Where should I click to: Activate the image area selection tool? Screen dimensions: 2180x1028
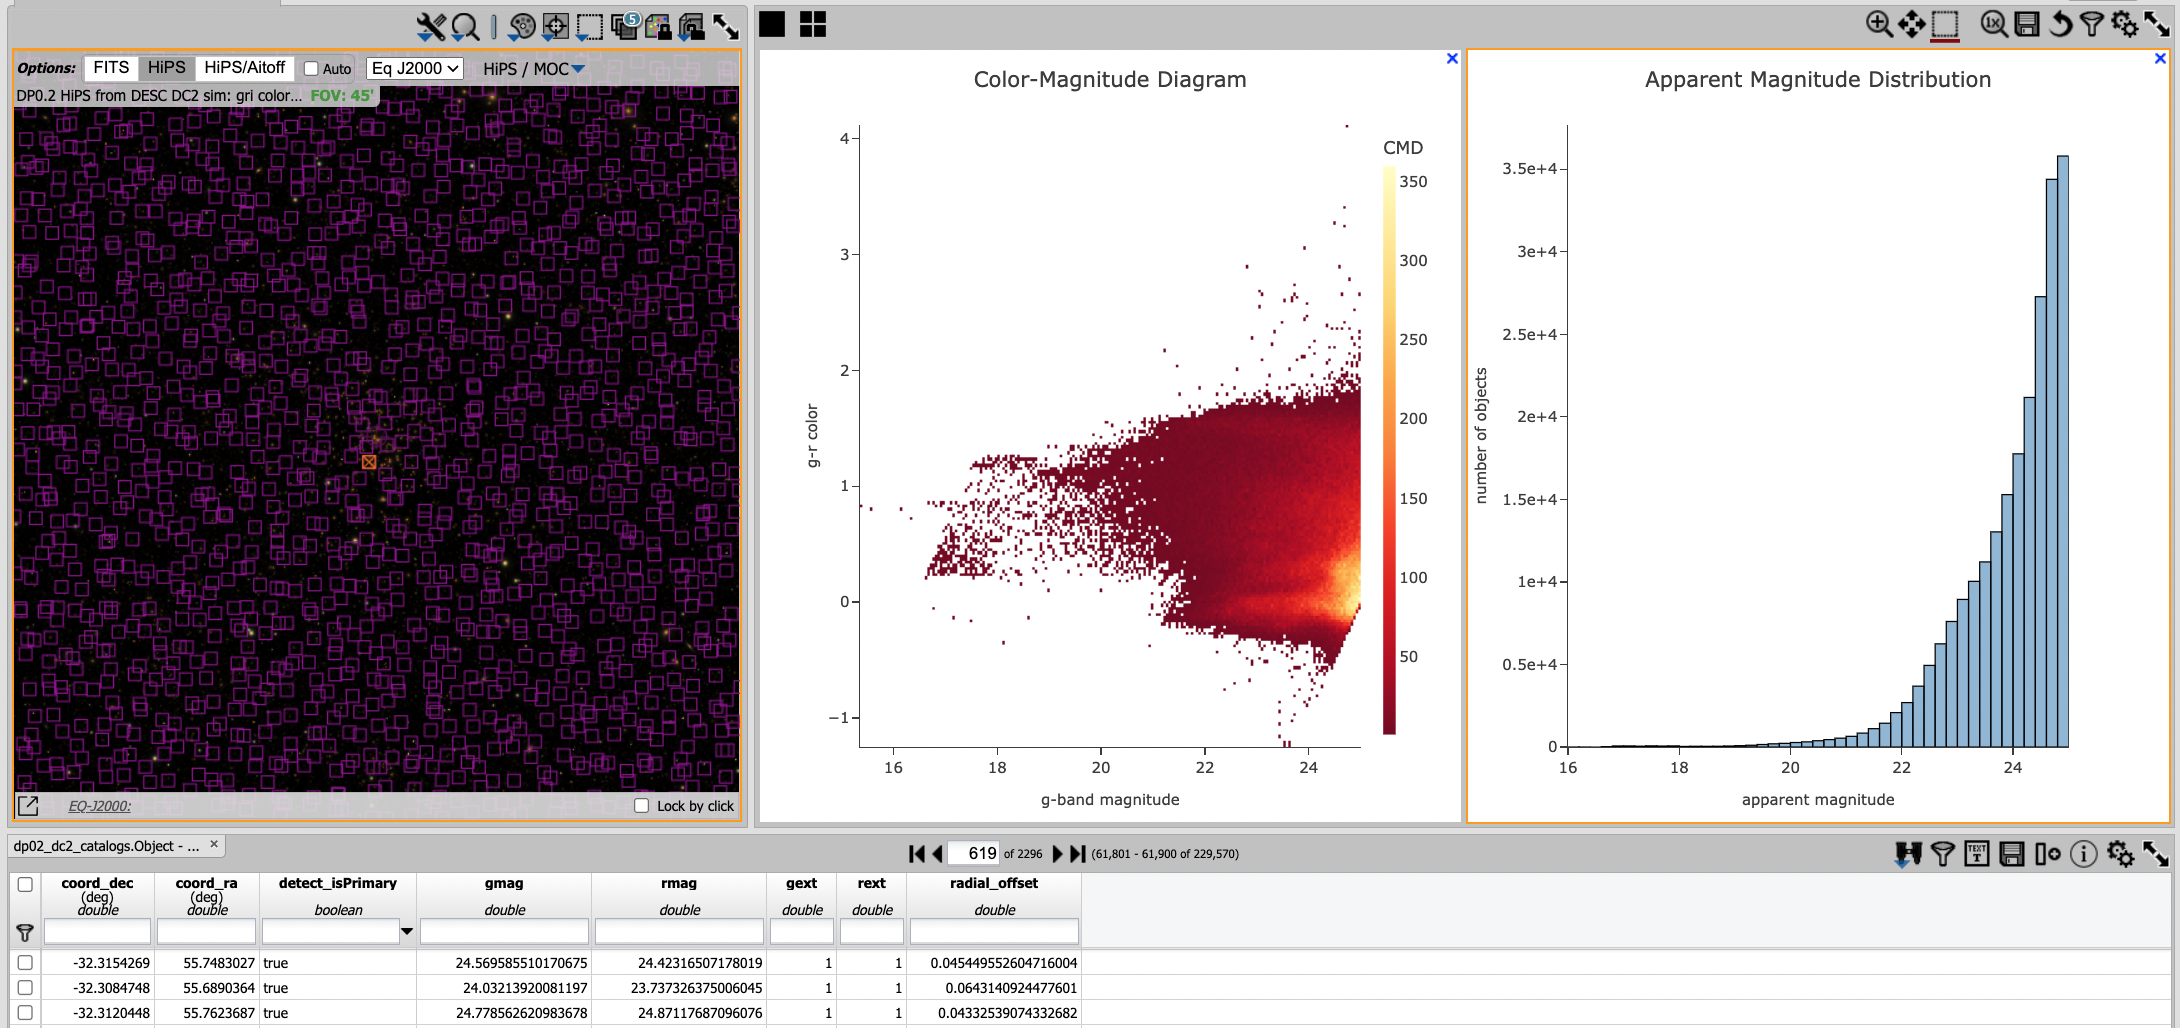point(590,27)
